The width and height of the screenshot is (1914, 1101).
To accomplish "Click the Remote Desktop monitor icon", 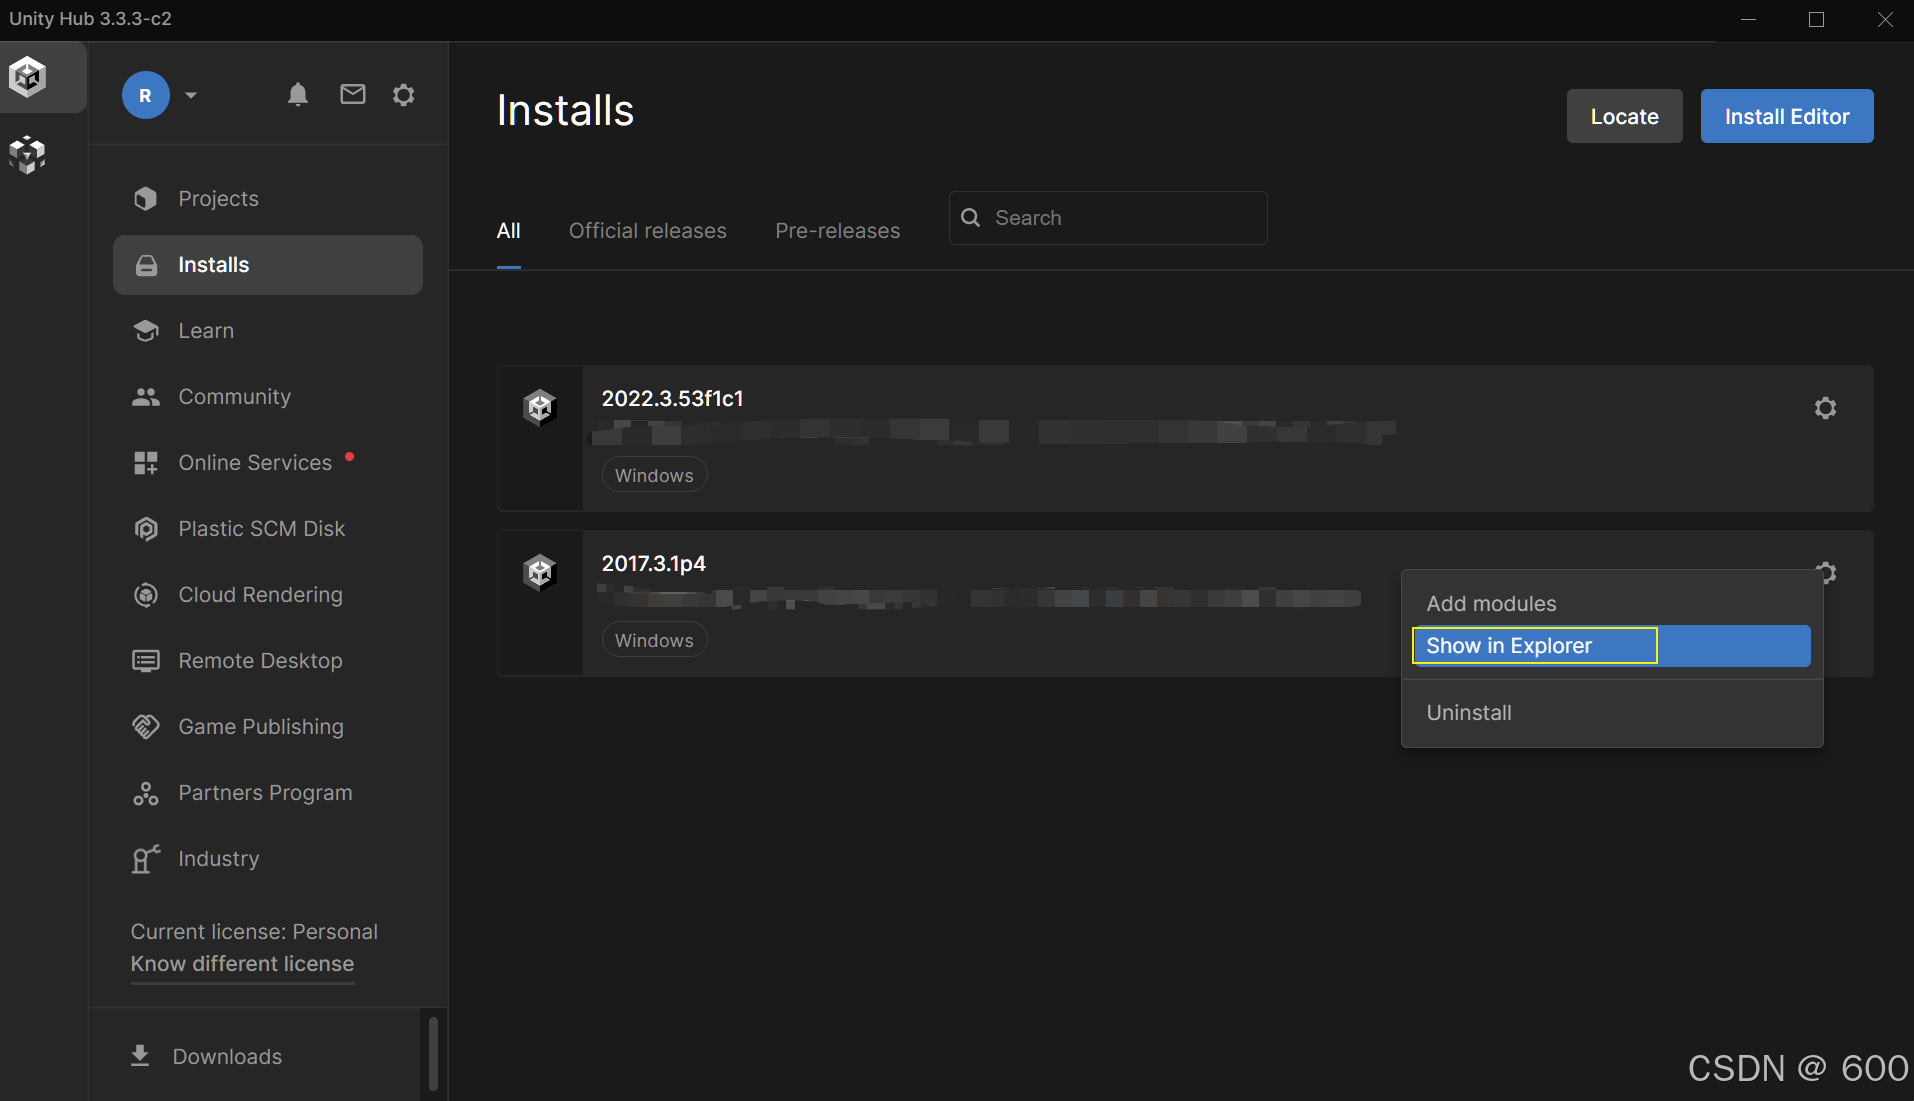I will (x=146, y=661).
